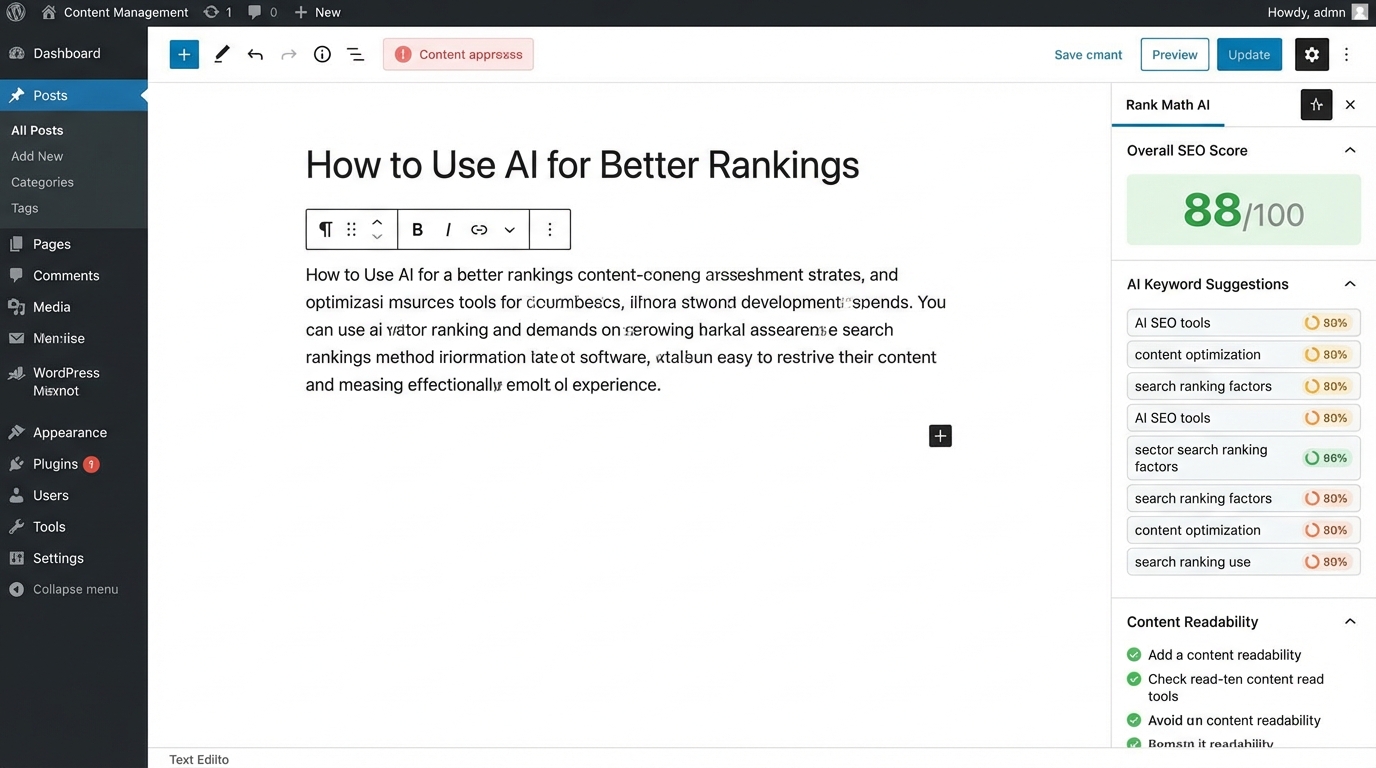
Task: Click the blue block inserter plus button
Action: click(x=184, y=55)
